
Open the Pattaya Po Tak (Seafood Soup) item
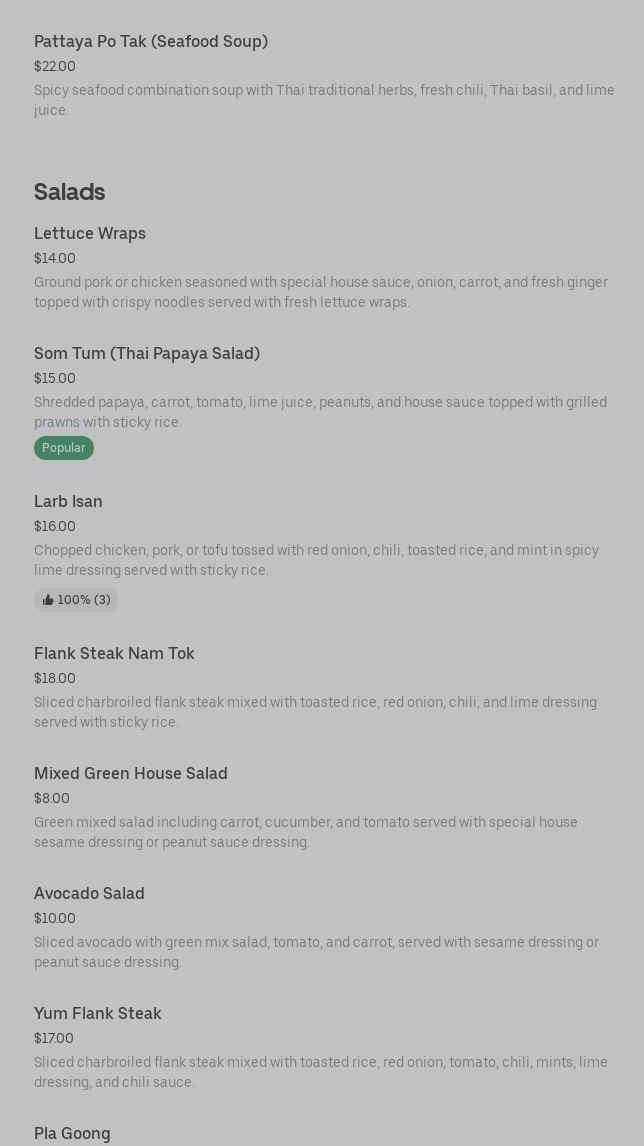point(151,41)
